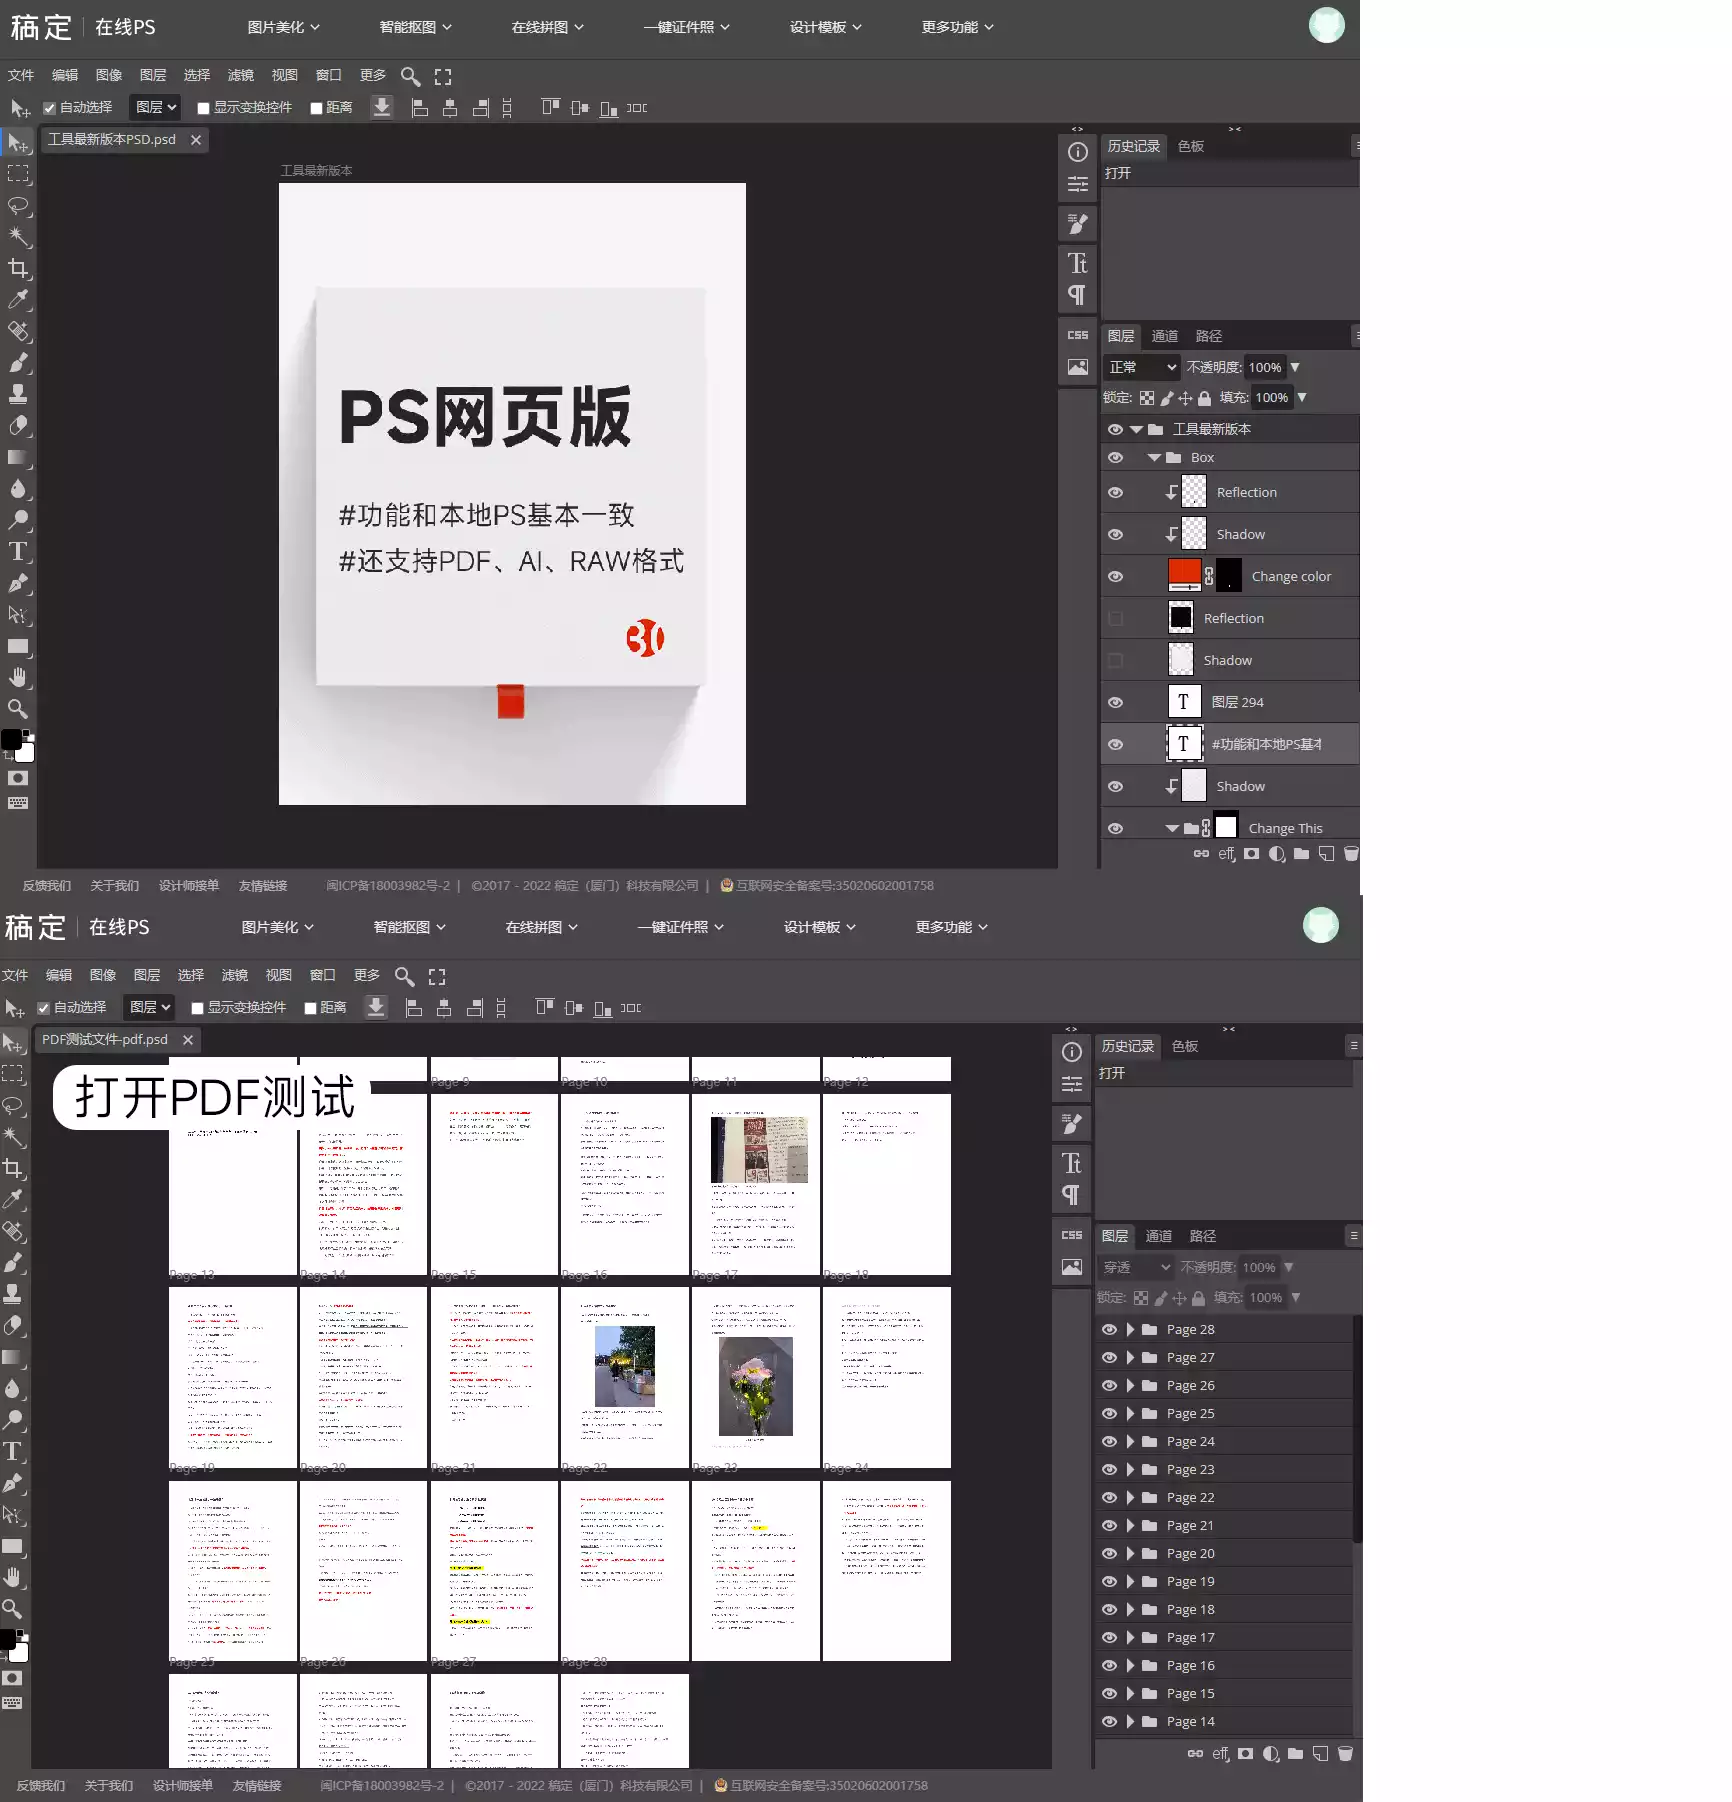The image size is (1732, 1802).
Task: Open the blend mode dropdown showing 正常
Action: point(1140,367)
